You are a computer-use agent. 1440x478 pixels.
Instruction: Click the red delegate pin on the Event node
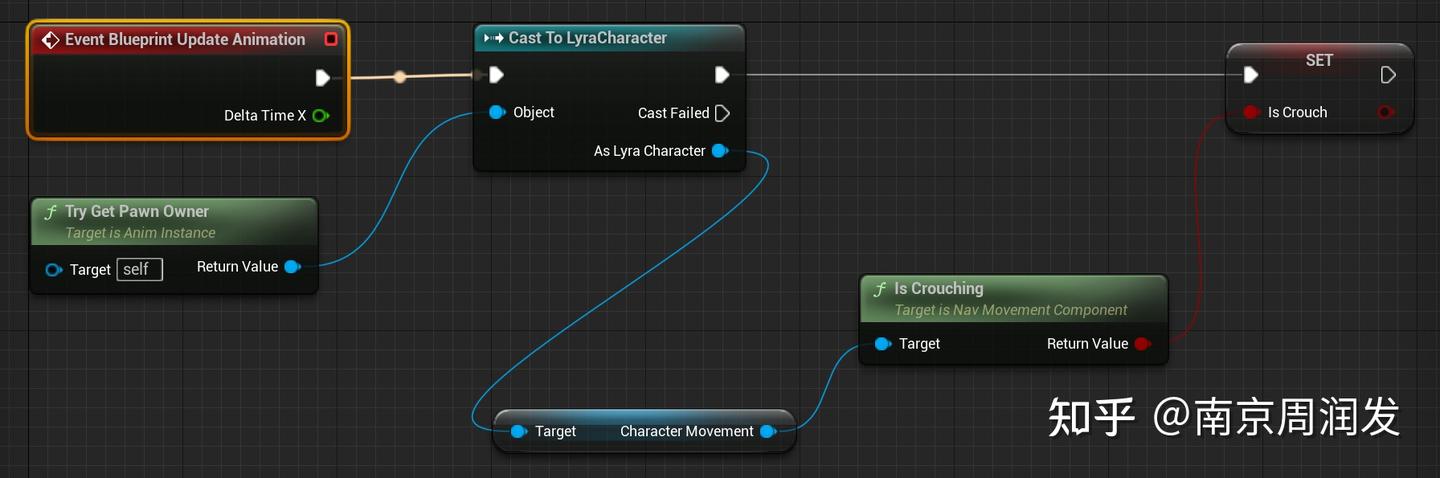[331, 39]
